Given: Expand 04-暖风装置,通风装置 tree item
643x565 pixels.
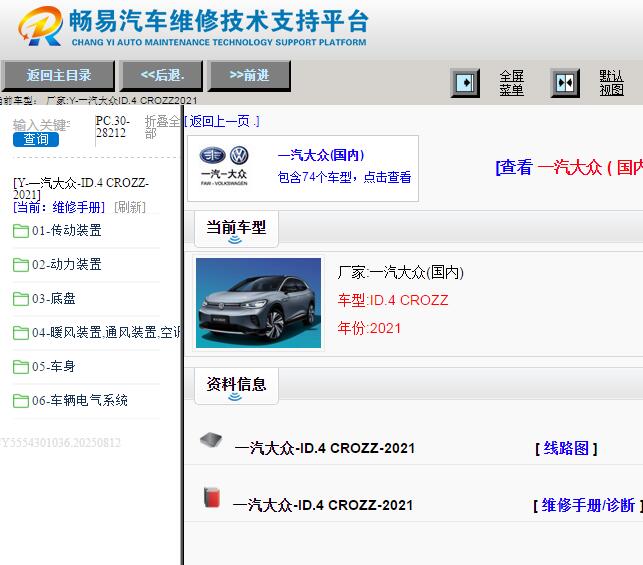Looking at the screenshot, I should (106, 333).
